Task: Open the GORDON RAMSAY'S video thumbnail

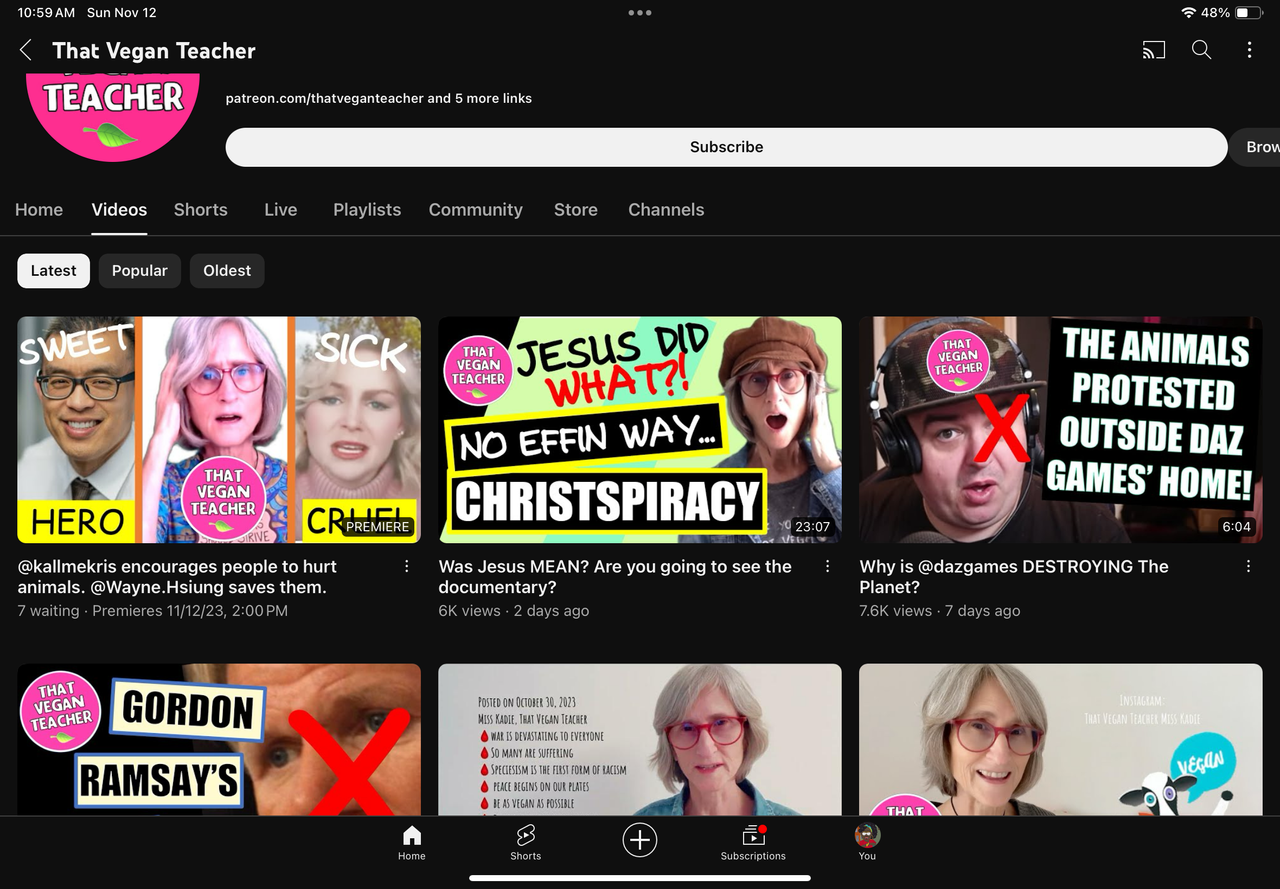Action: coord(219,740)
